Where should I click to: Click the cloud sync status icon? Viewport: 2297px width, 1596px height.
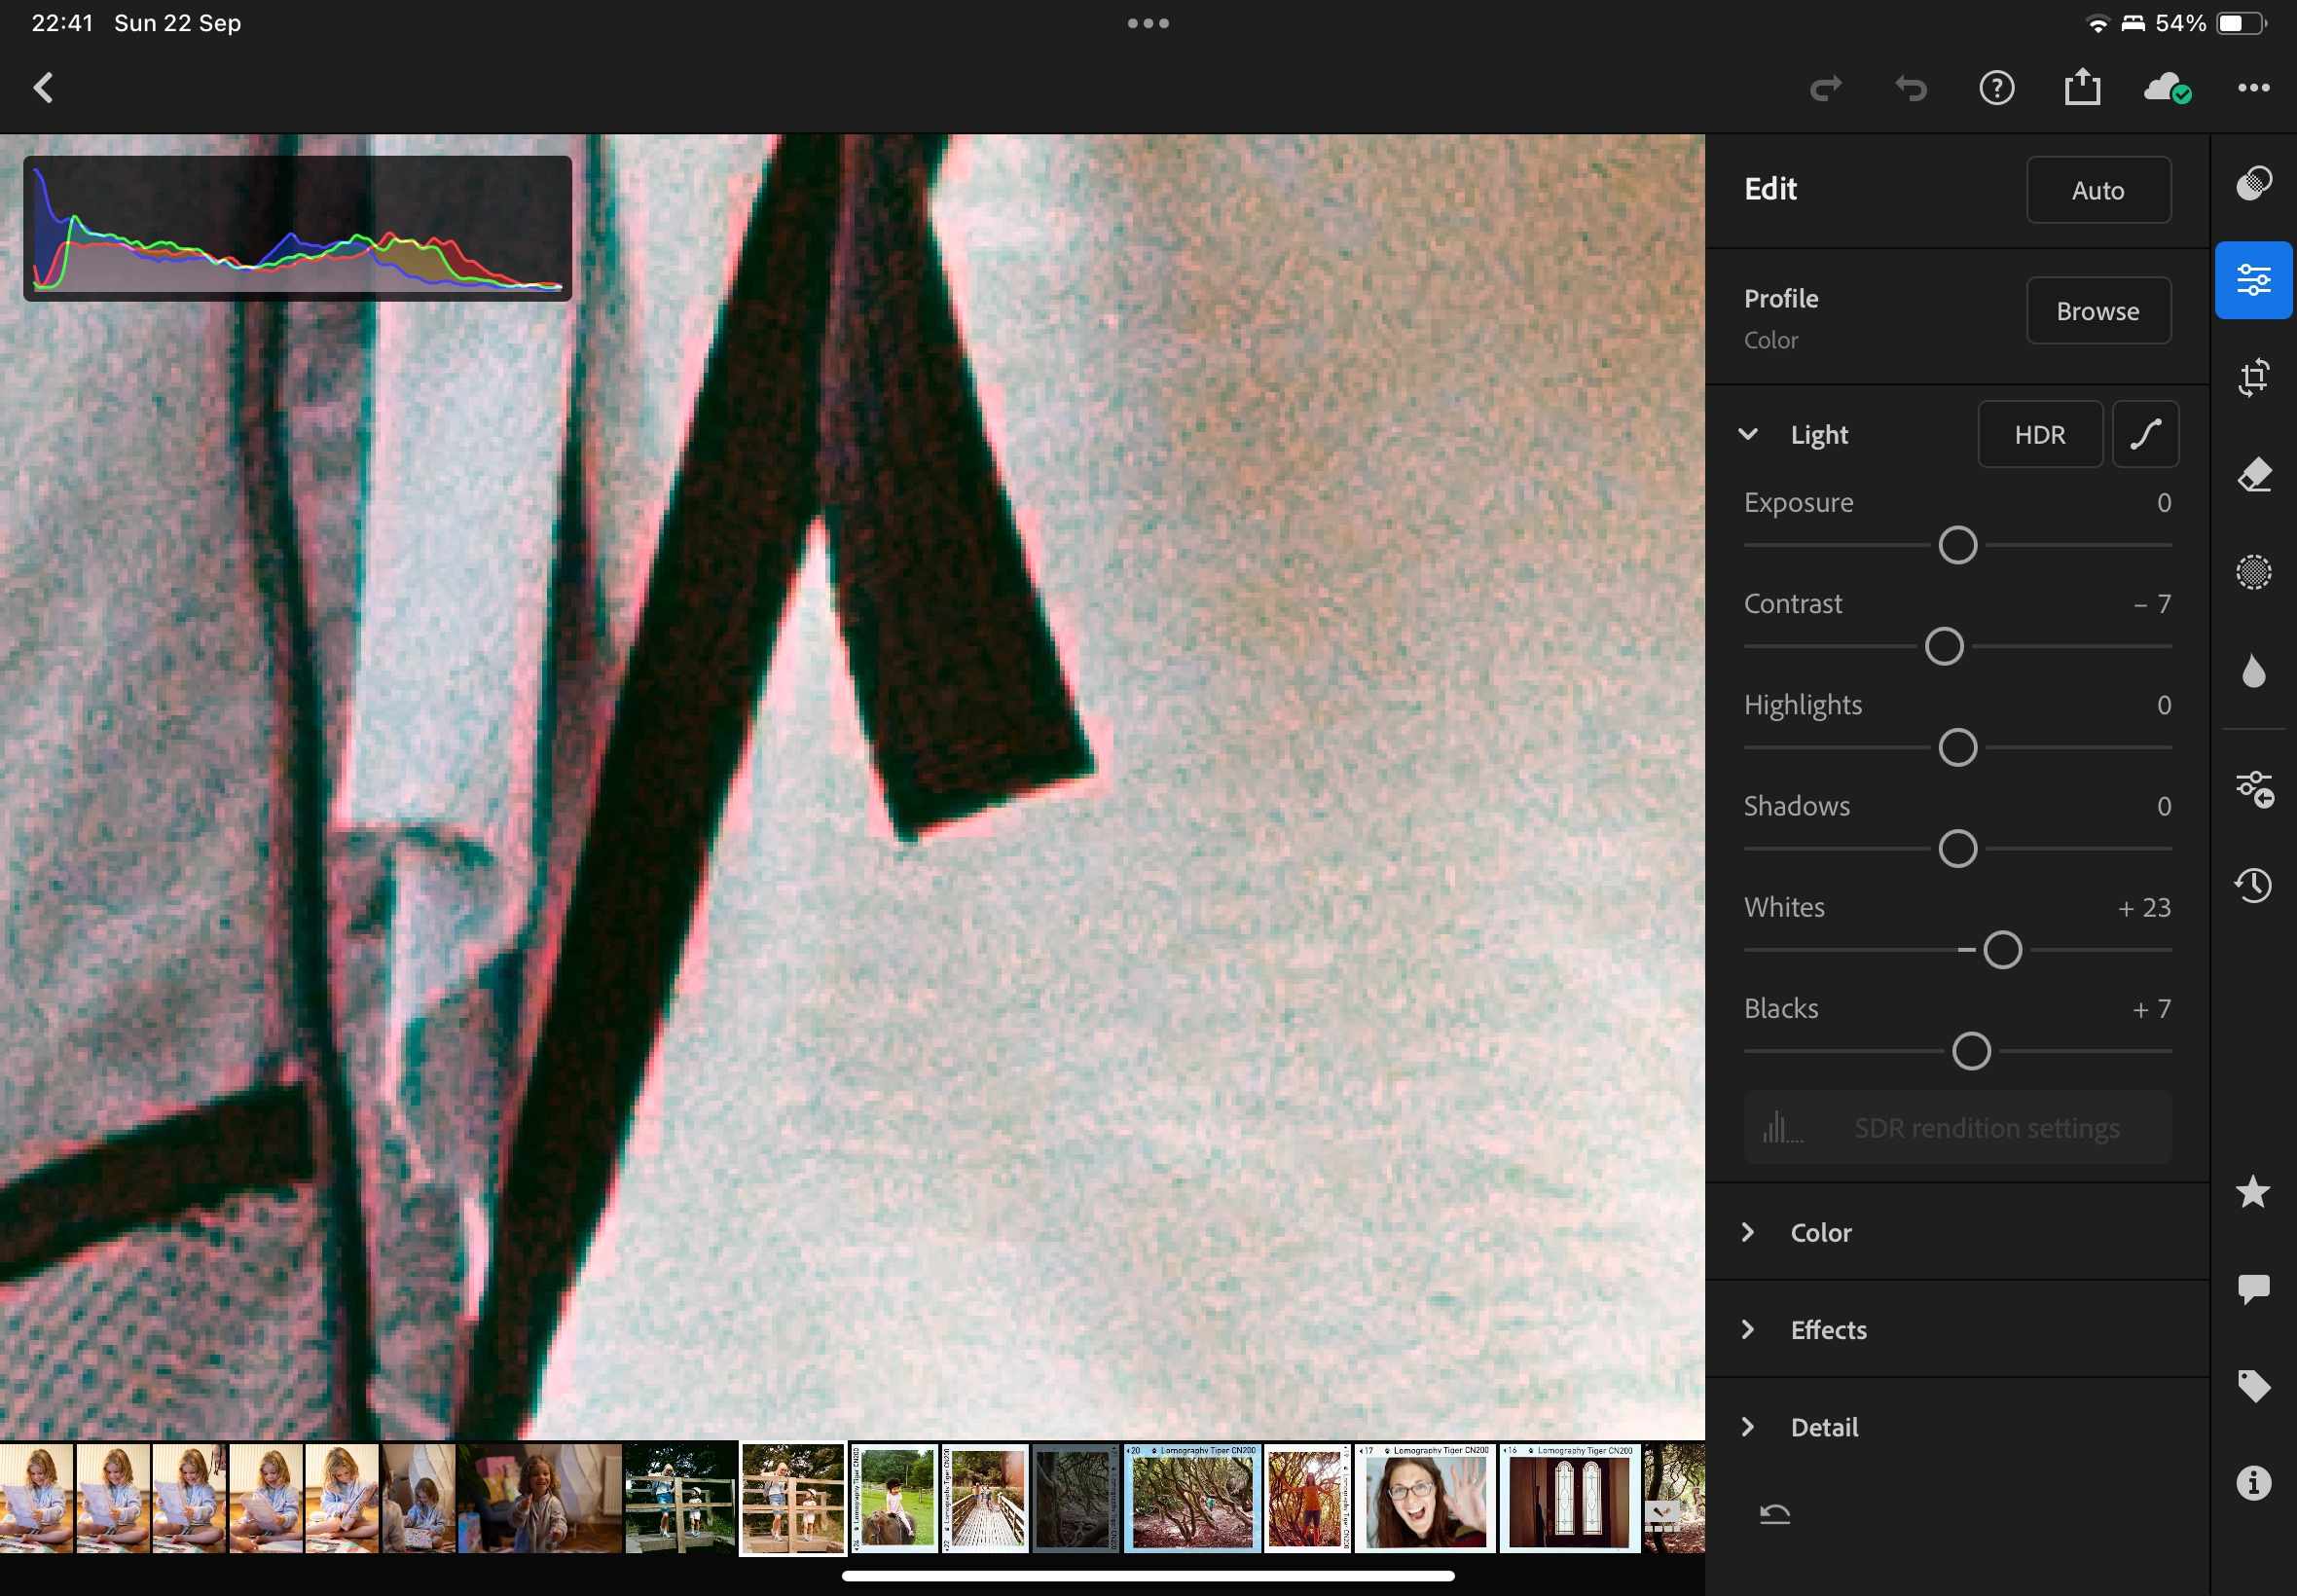click(x=2166, y=89)
